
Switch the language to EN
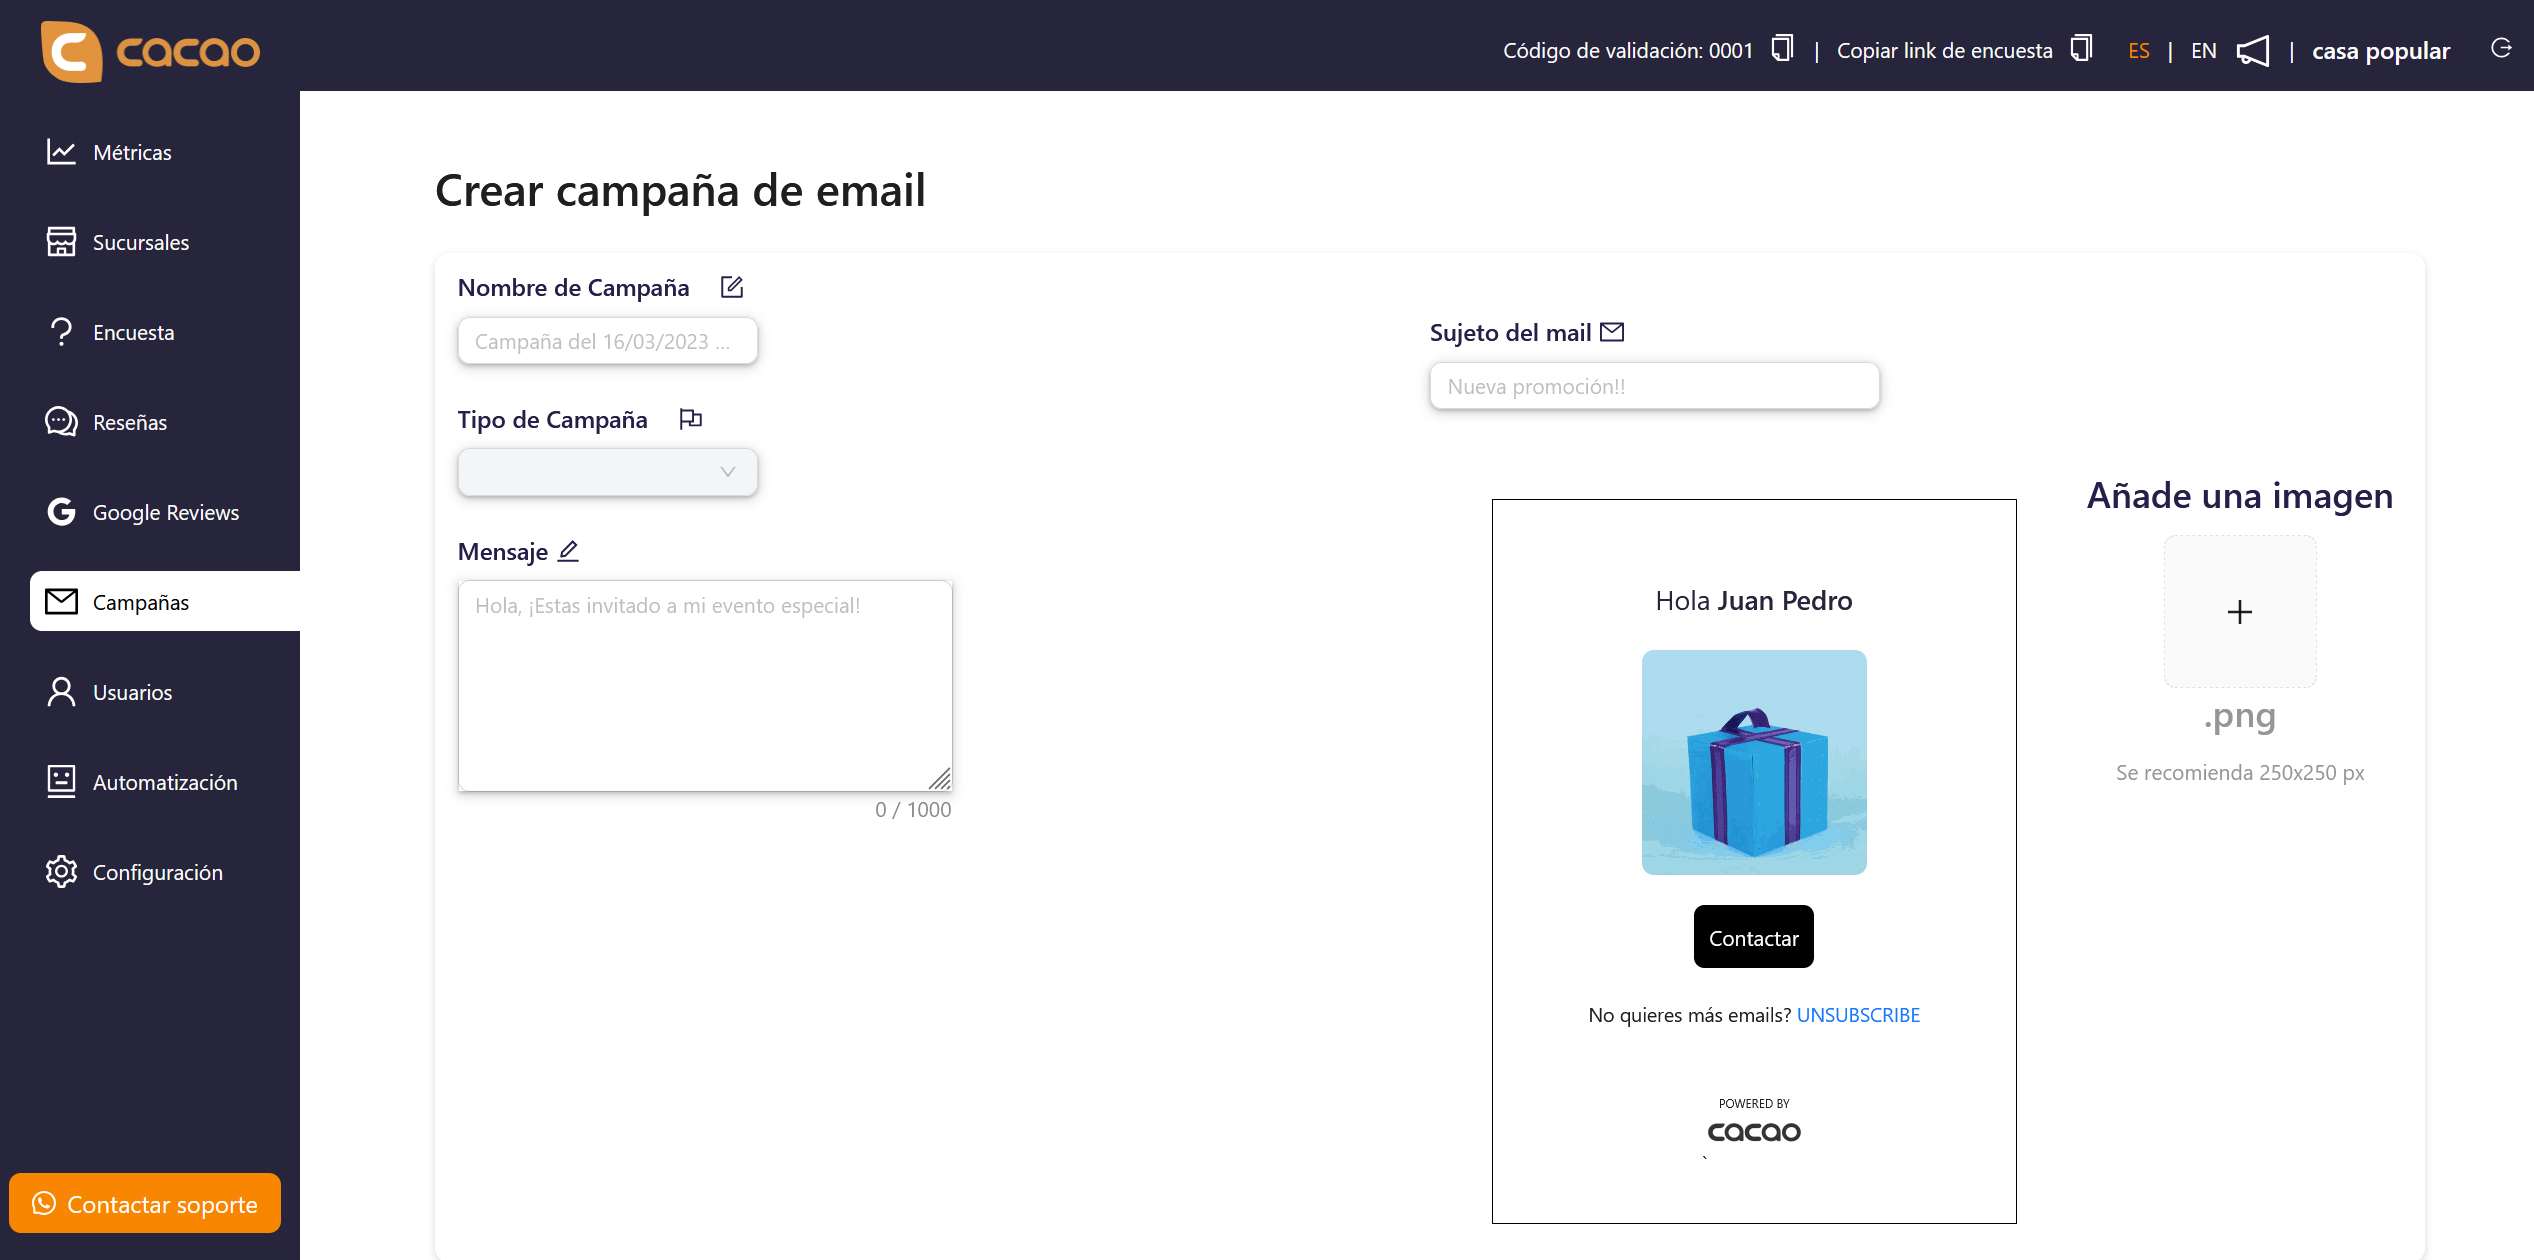pyautogui.click(x=2203, y=50)
